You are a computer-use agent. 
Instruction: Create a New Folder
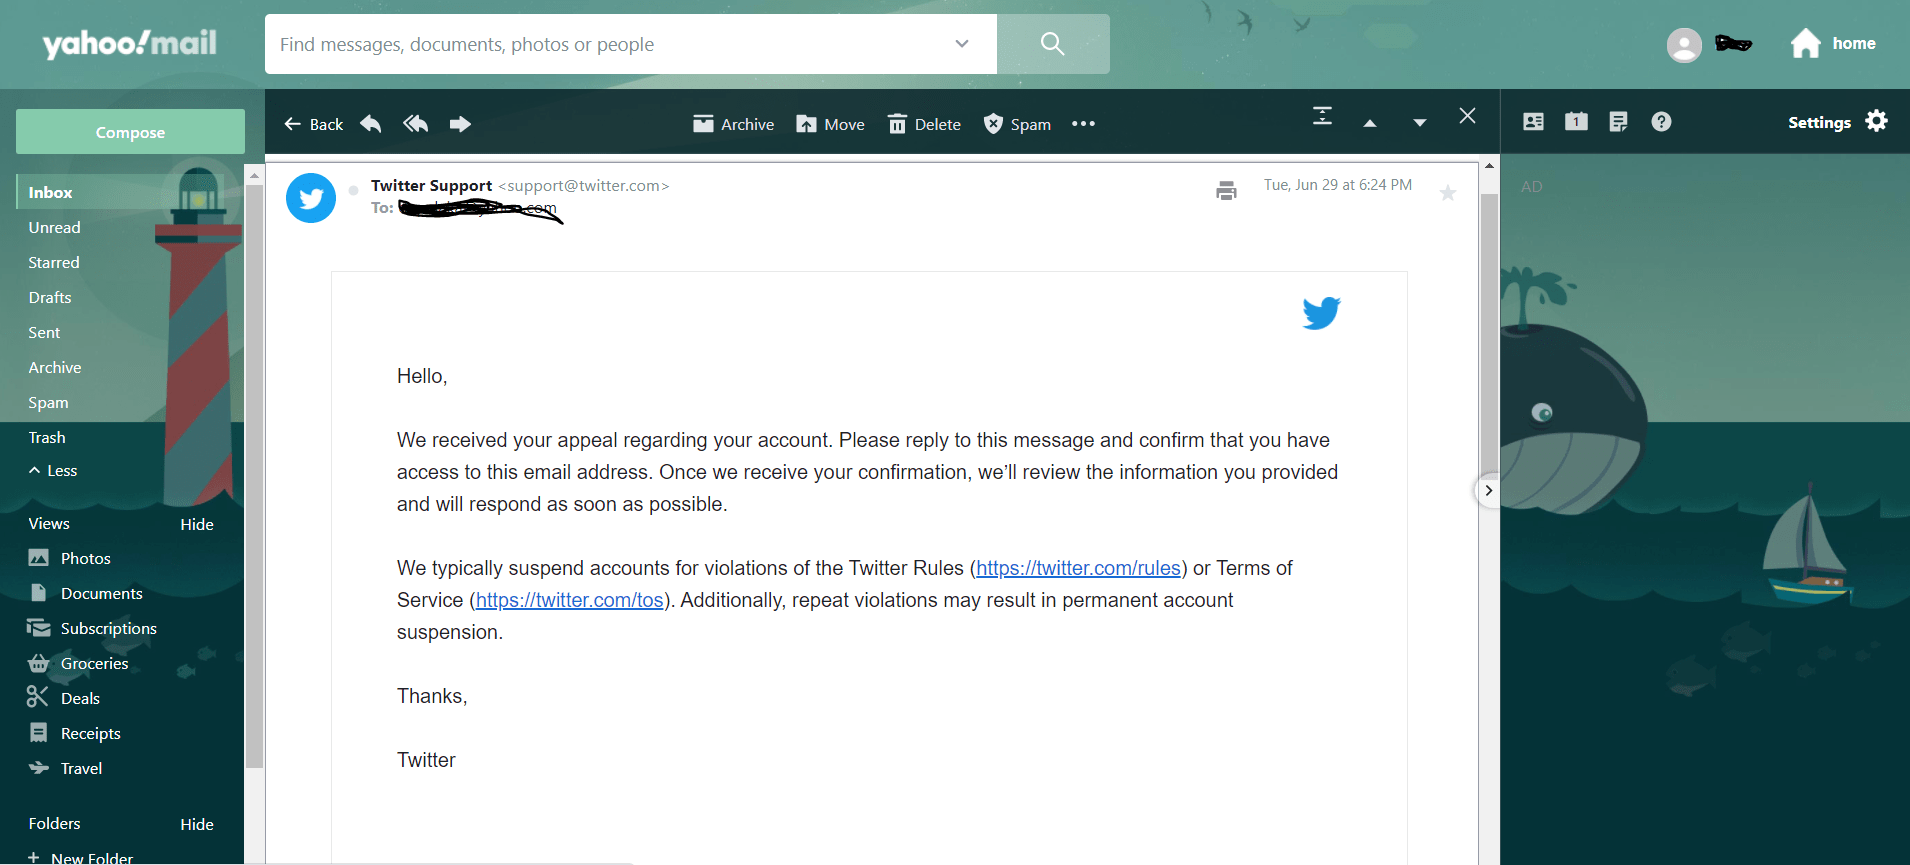pyautogui.click(x=80, y=857)
